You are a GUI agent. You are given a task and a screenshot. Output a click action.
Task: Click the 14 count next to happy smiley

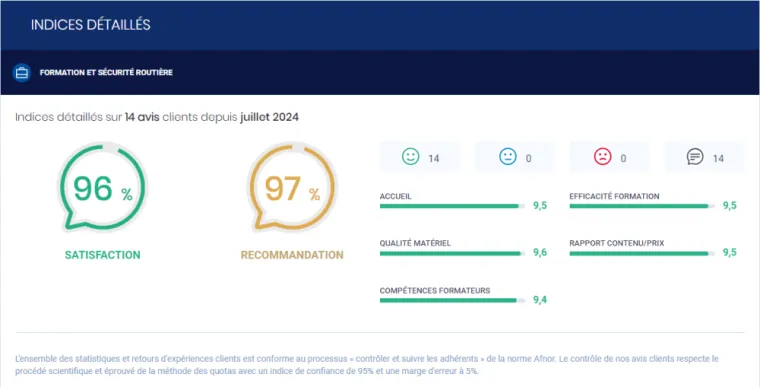[x=434, y=158]
